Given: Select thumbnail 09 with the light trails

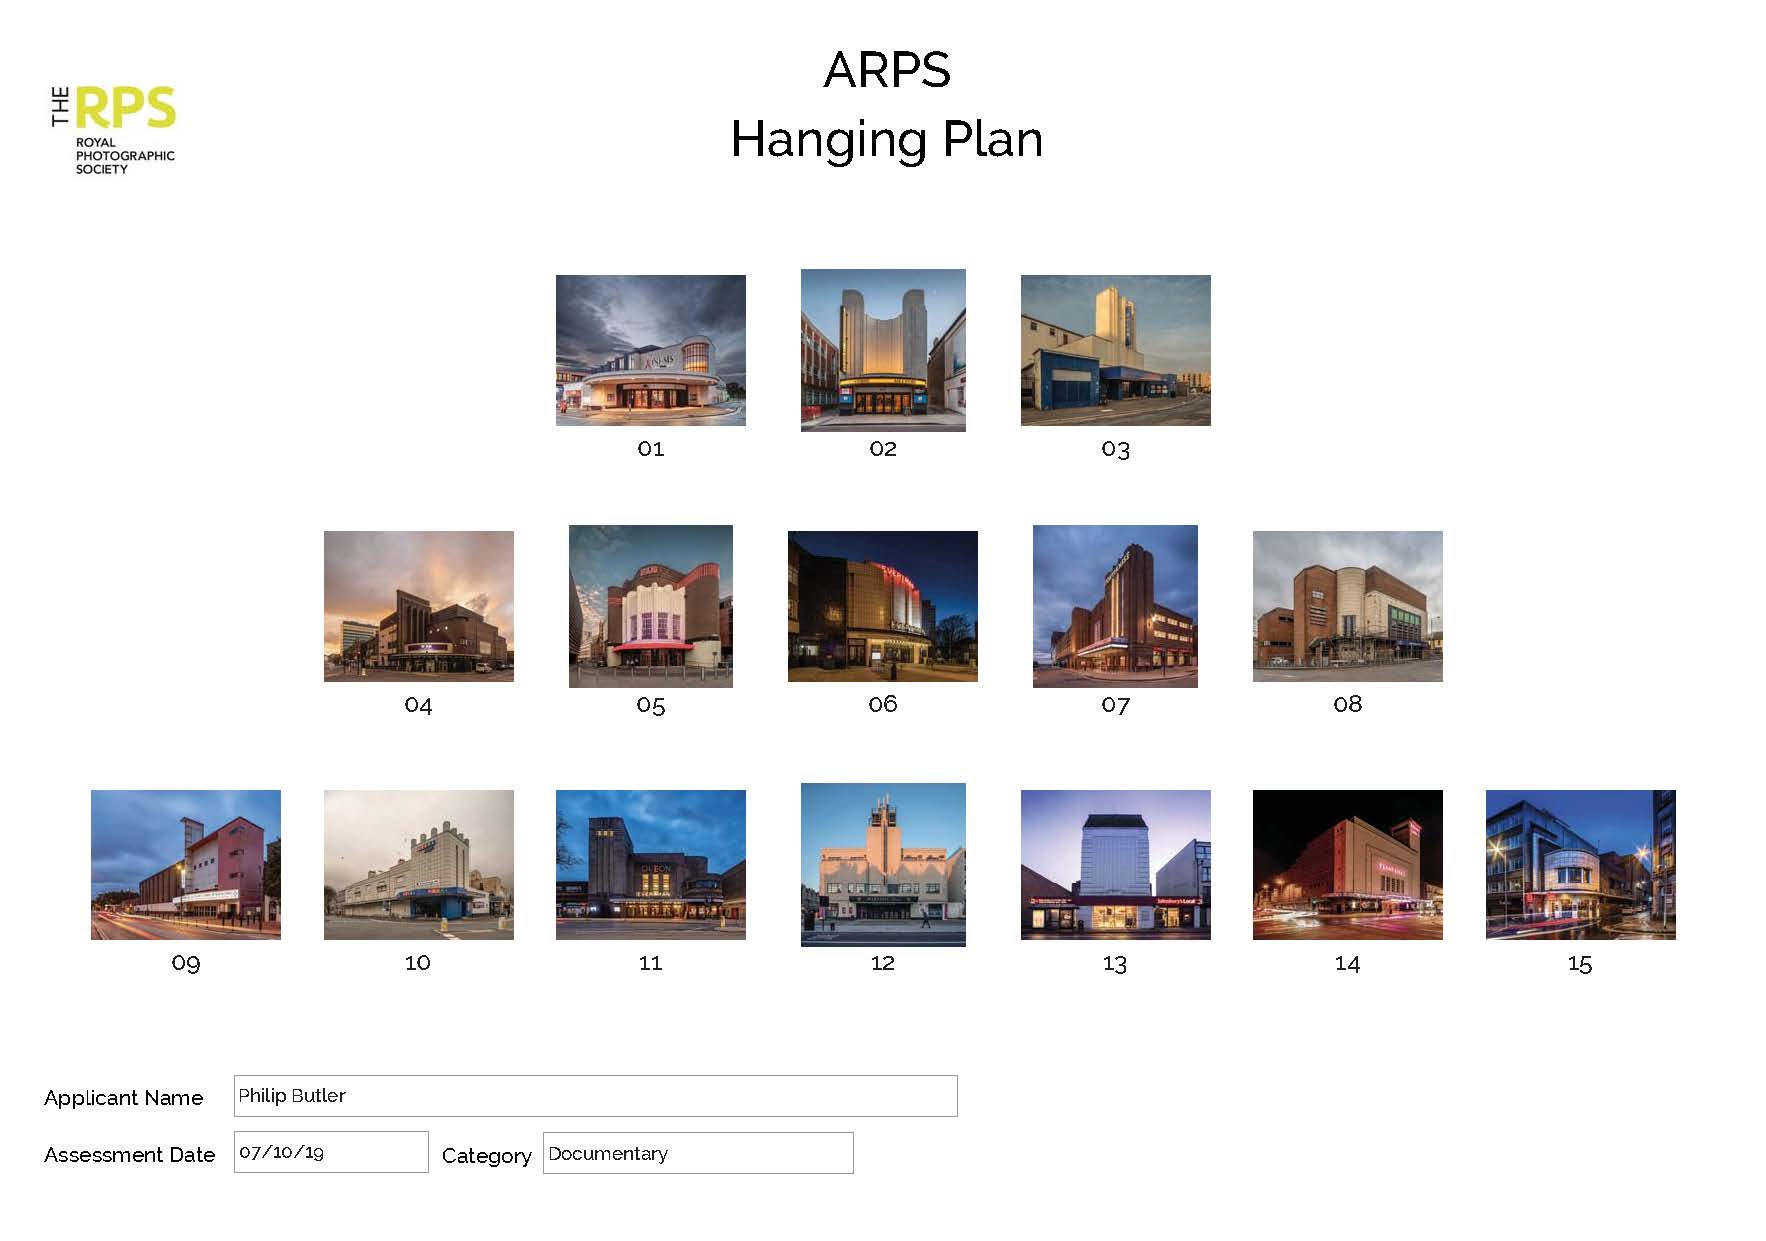Looking at the screenshot, I should coord(186,864).
